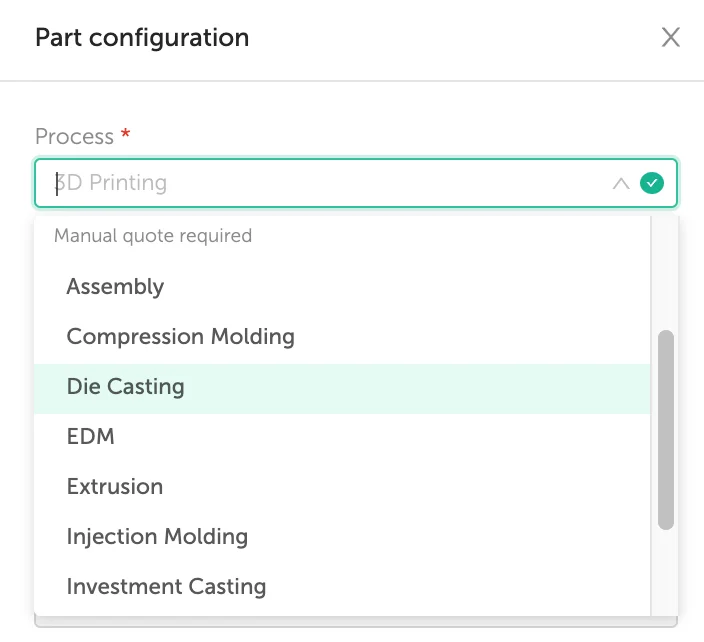Click the Process field label
Screen dimensions: 704x642
tap(75, 136)
